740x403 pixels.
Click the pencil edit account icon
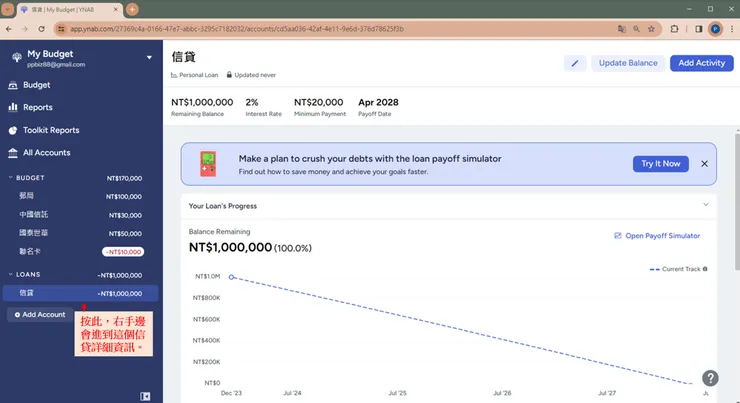pos(575,63)
